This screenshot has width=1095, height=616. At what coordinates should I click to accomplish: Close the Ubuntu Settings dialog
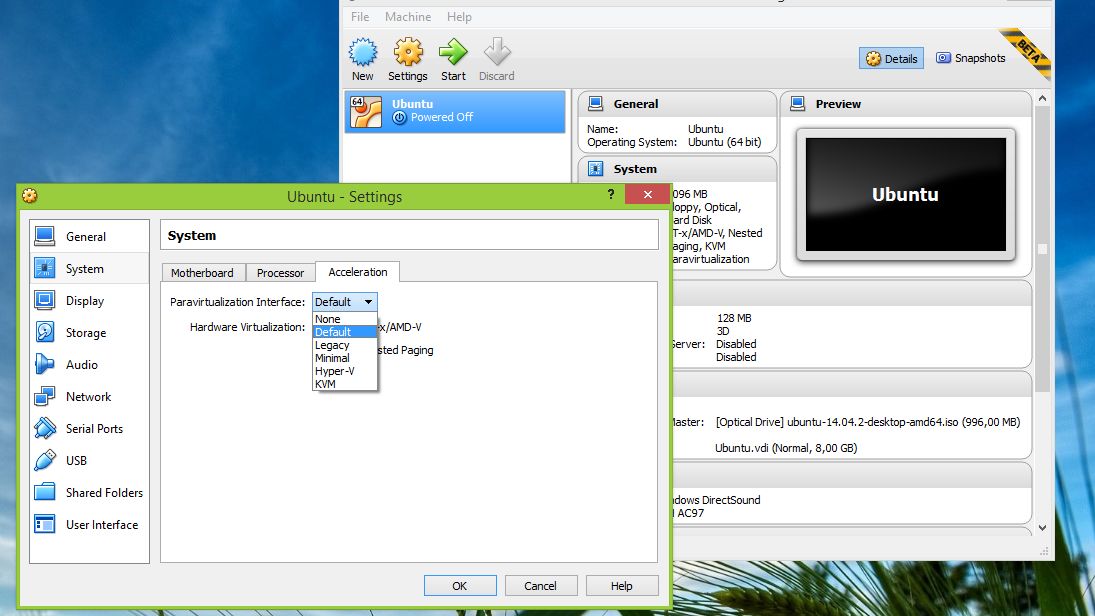647,195
